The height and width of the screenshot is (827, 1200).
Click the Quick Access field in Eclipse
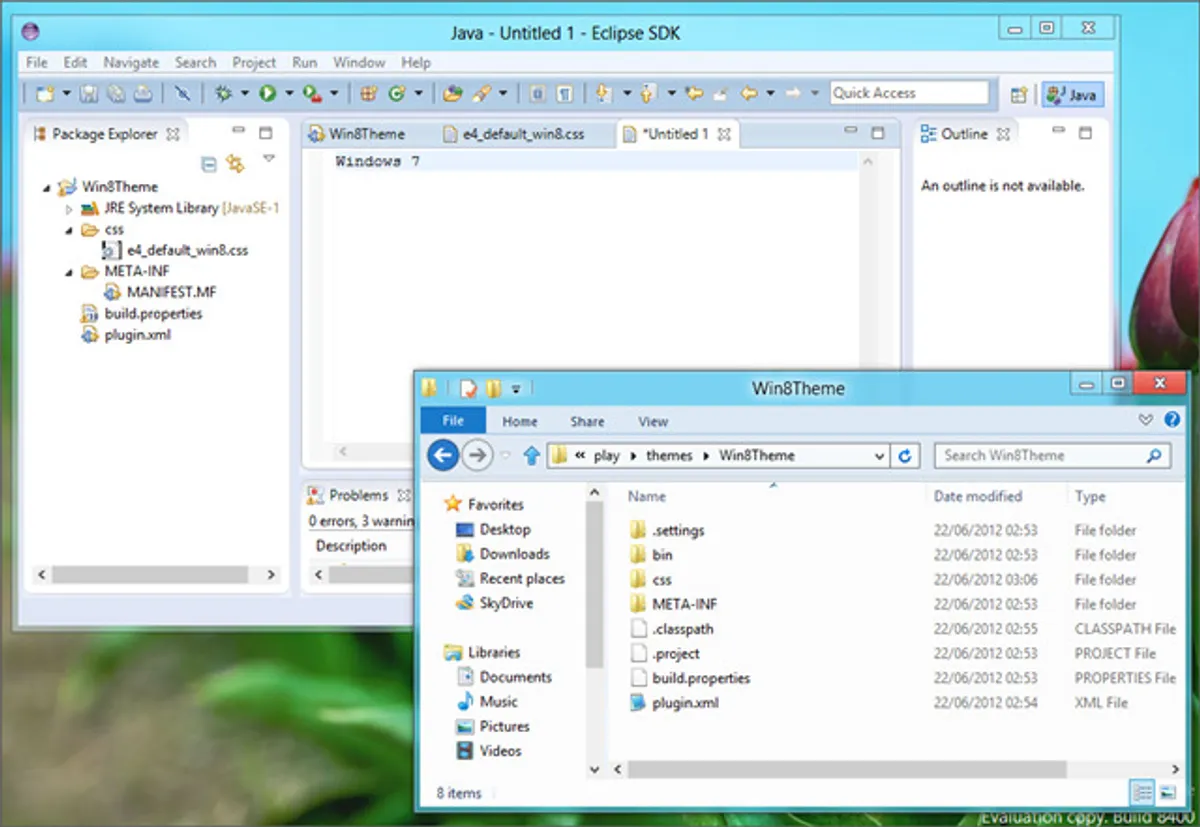(x=909, y=93)
